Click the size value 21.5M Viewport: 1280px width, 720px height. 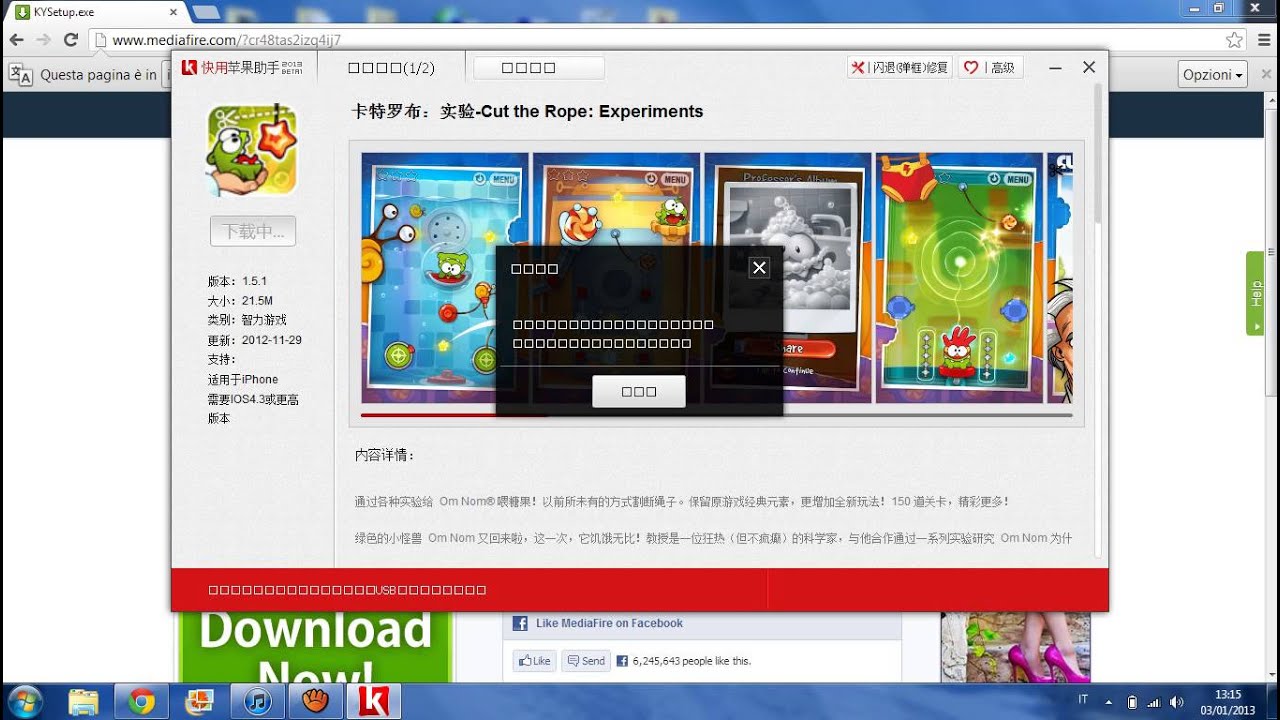click(x=257, y=300)
